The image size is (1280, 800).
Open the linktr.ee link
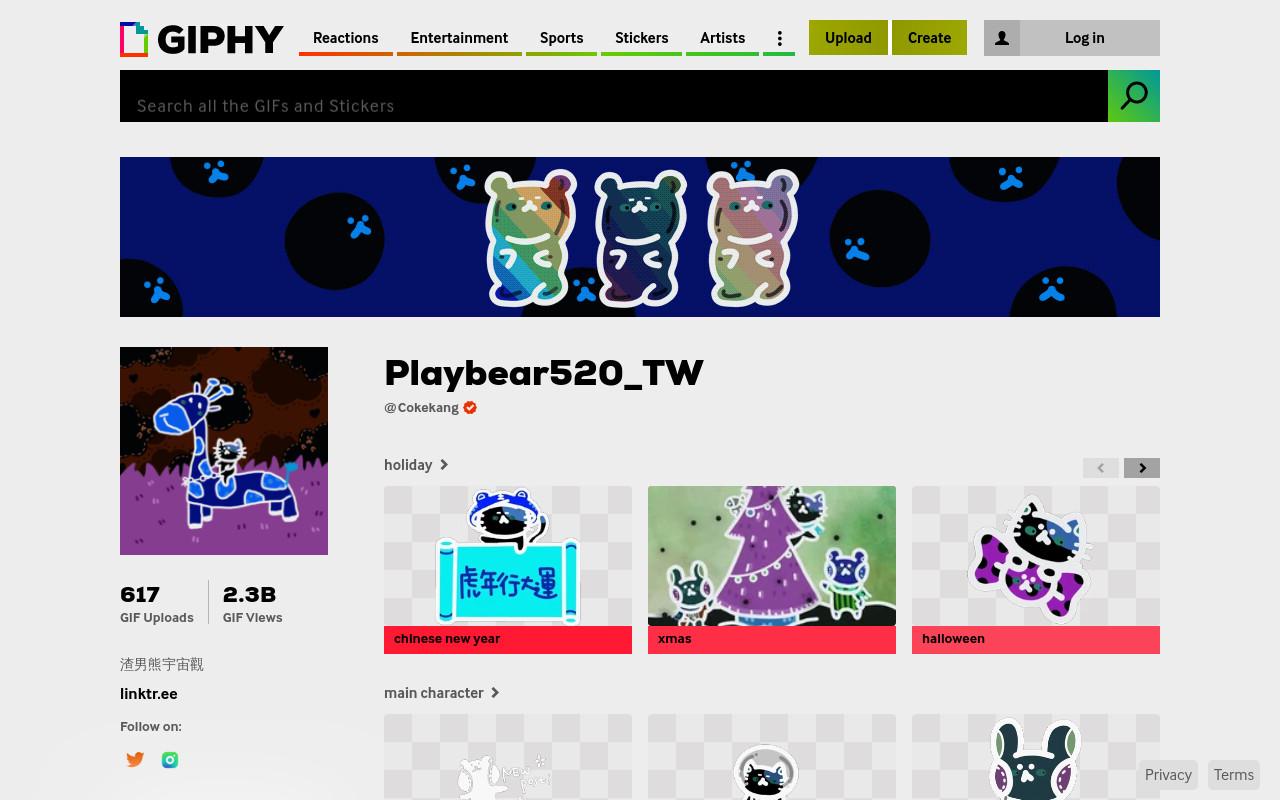[x=149, y=694]
